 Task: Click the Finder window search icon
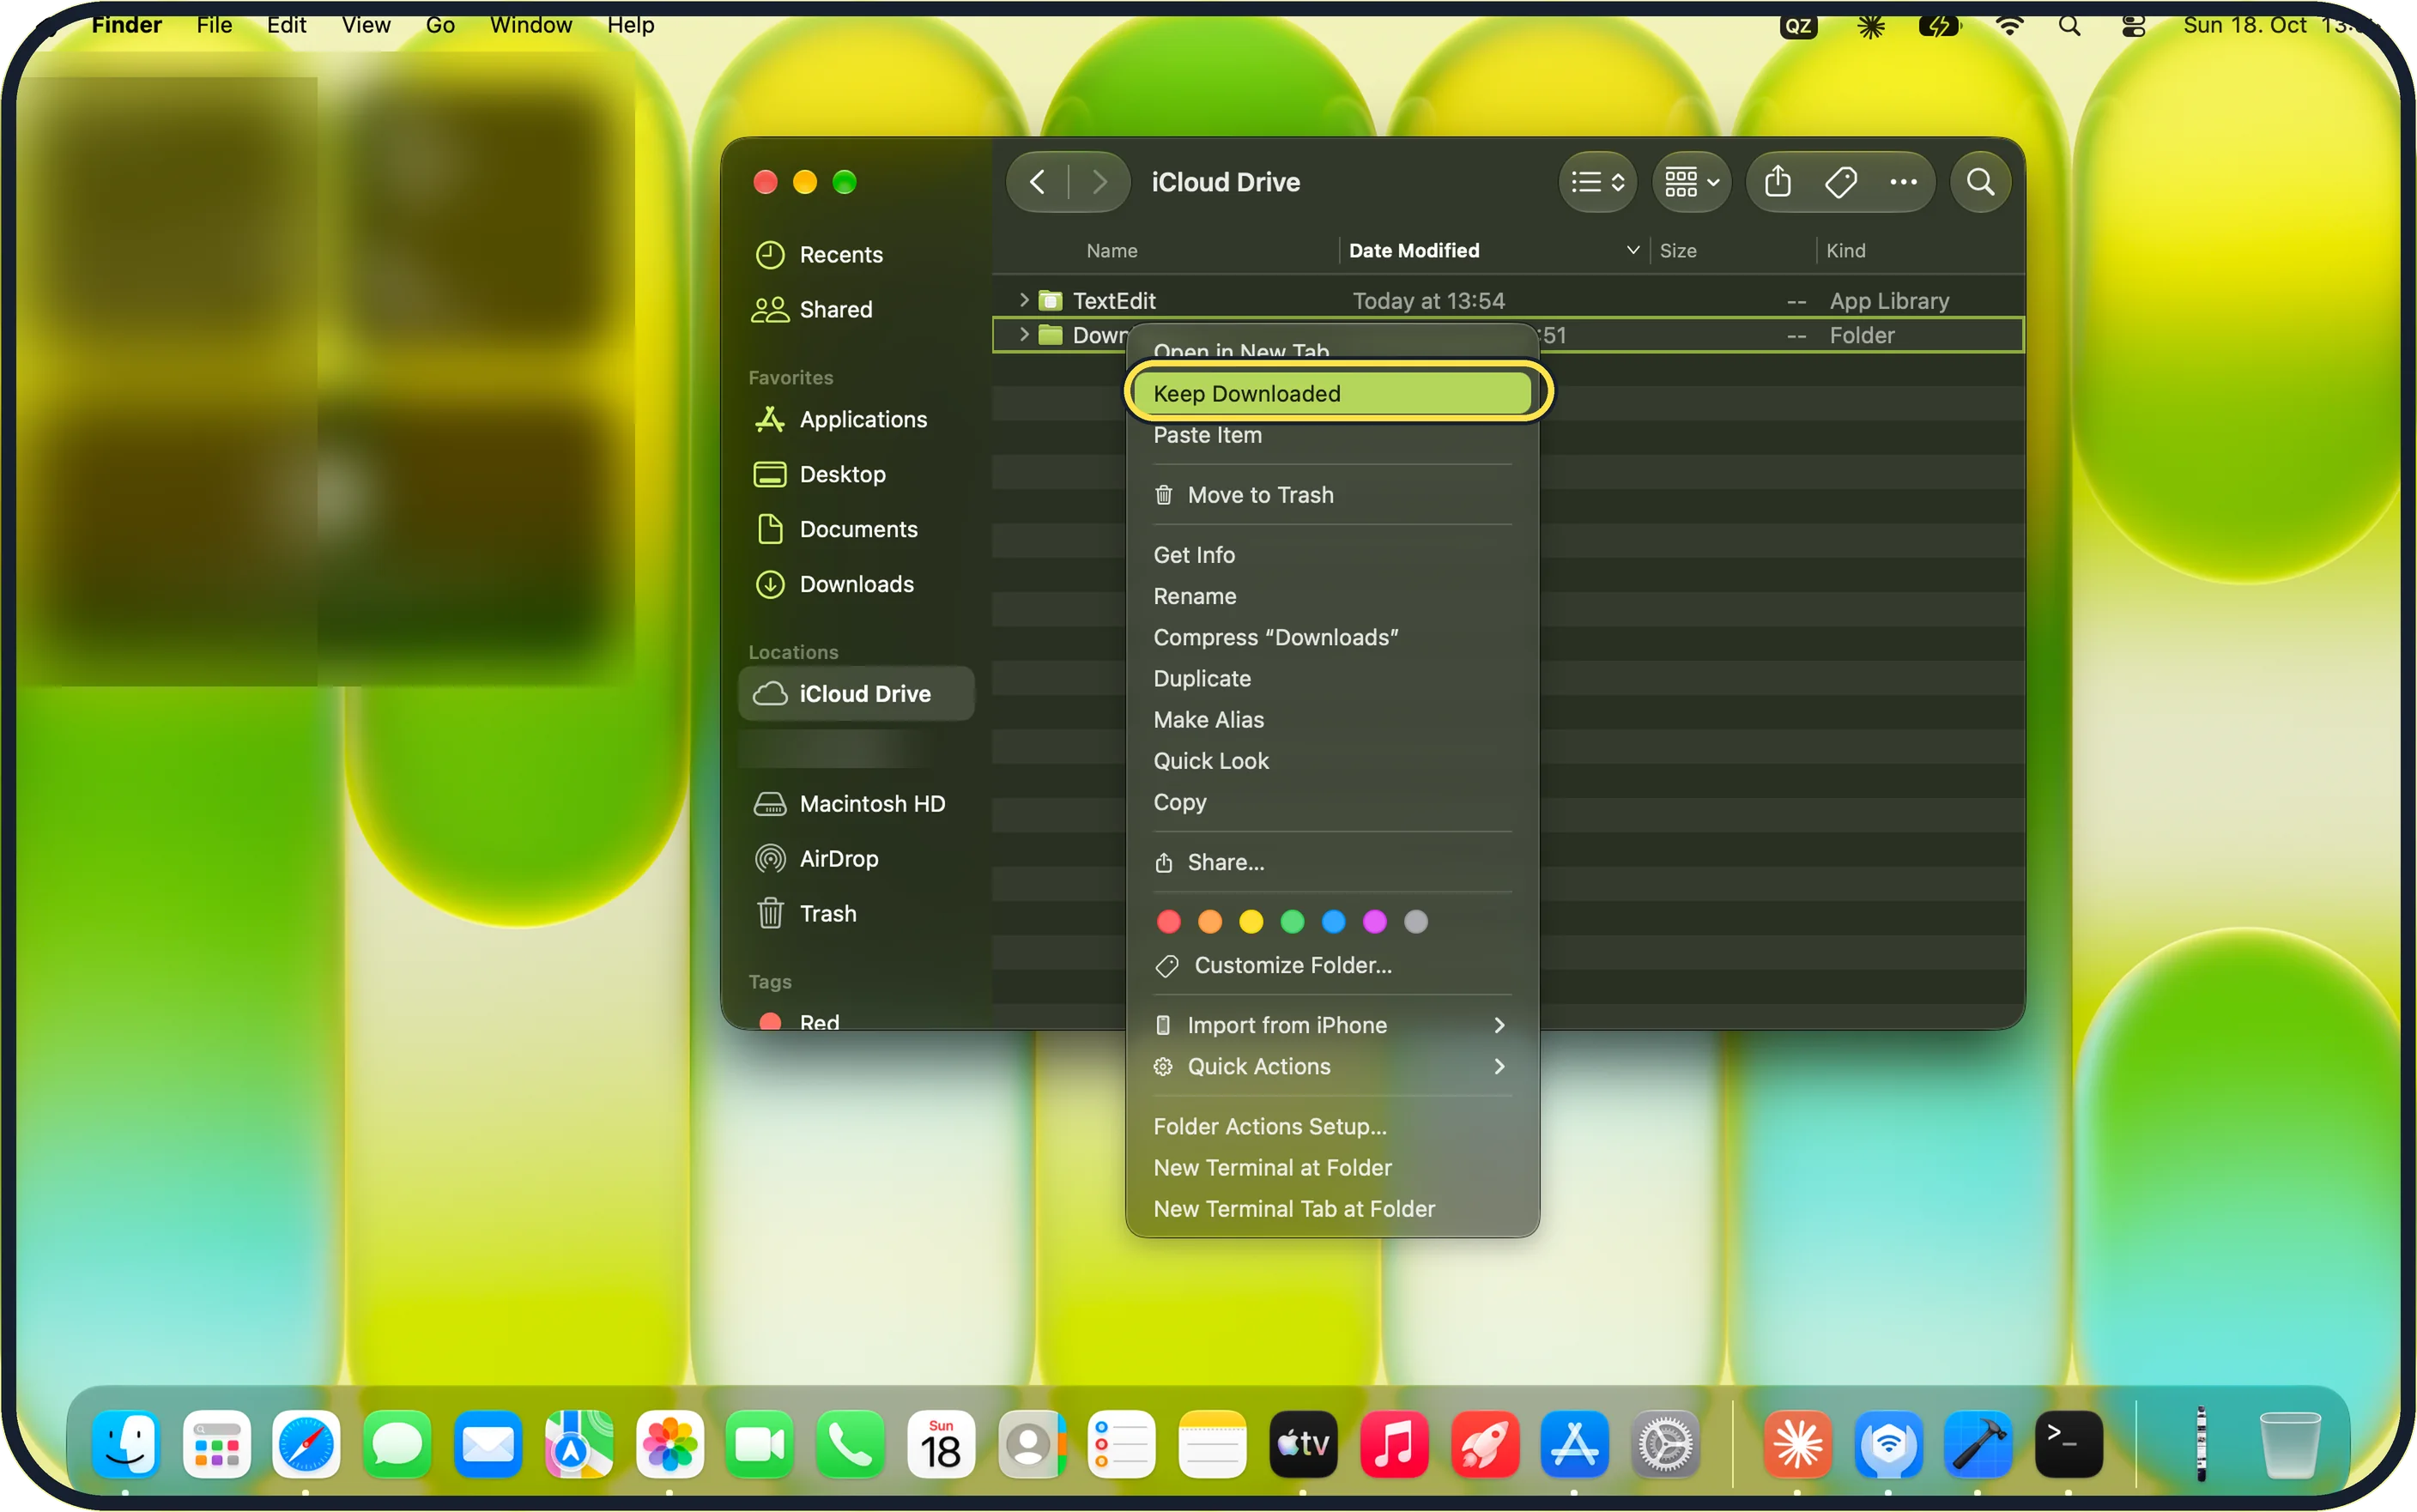pos(1980,182)
